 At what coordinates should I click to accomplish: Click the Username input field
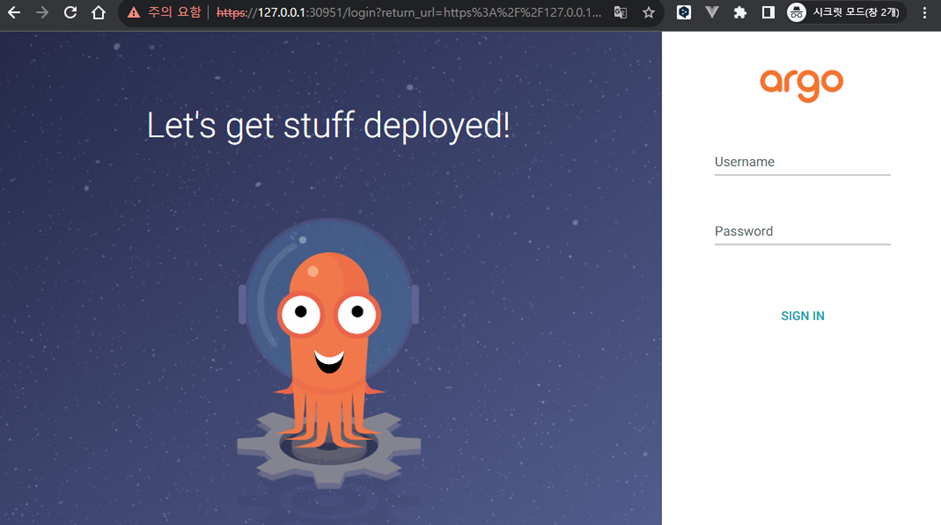coord(802,163)
